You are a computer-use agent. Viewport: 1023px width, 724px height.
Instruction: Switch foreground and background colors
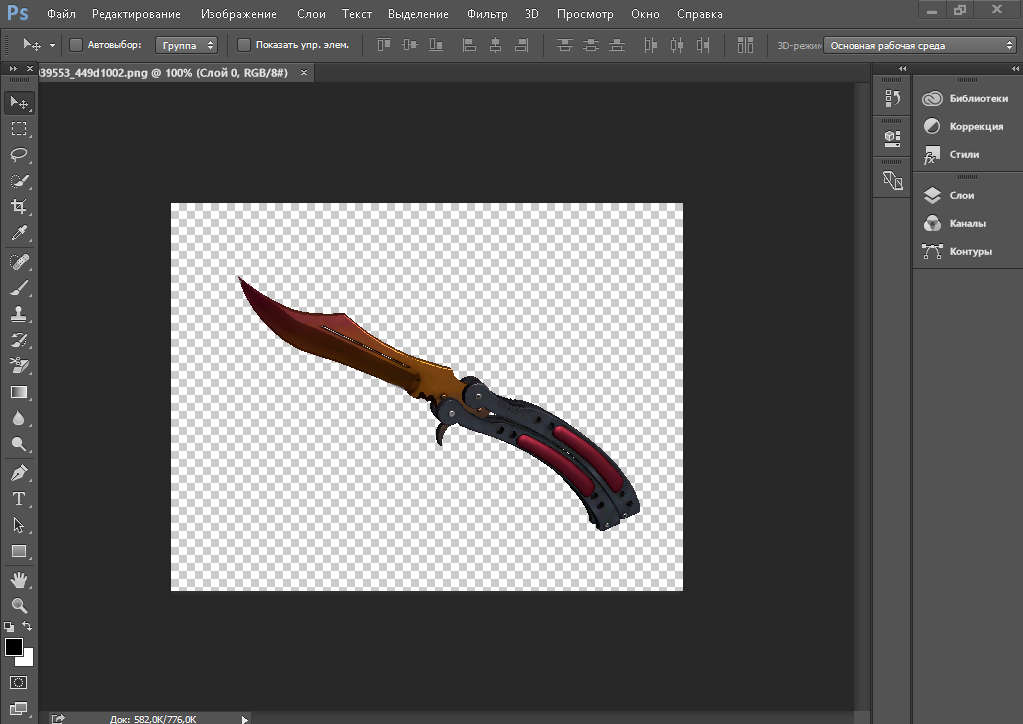click(27, 626)
